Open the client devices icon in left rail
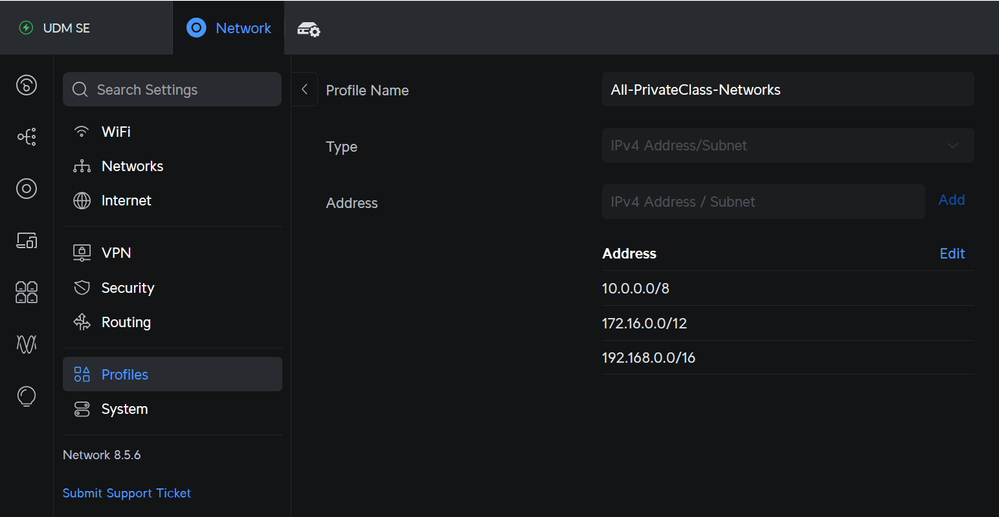 tap(27, 240)
